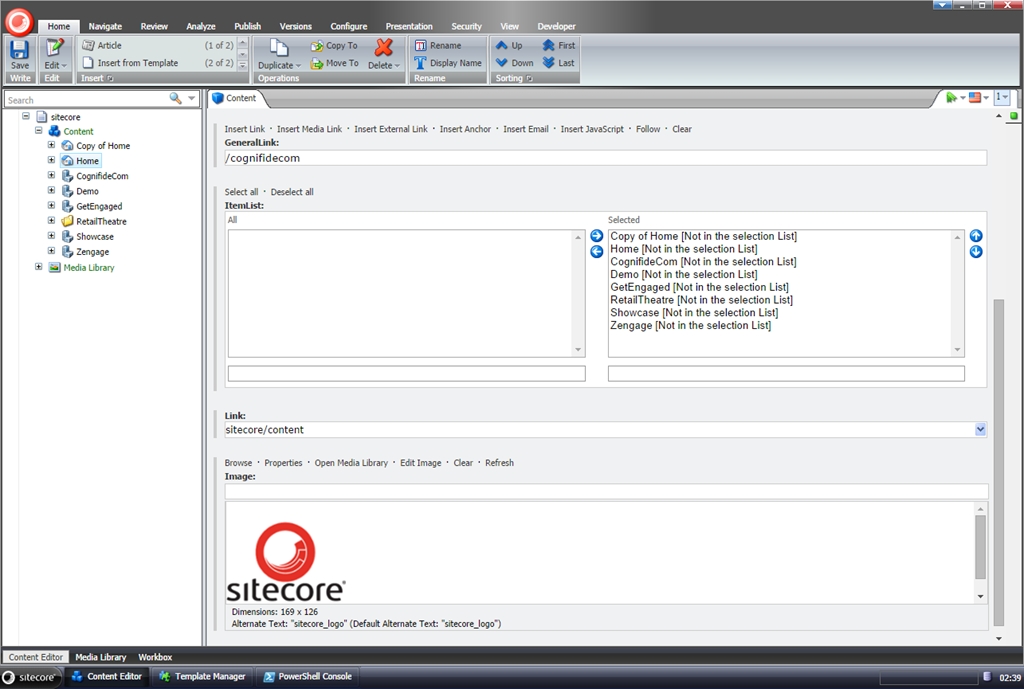Open the Review ribbon tab
Screen dimensions: 1024x689
154,26
